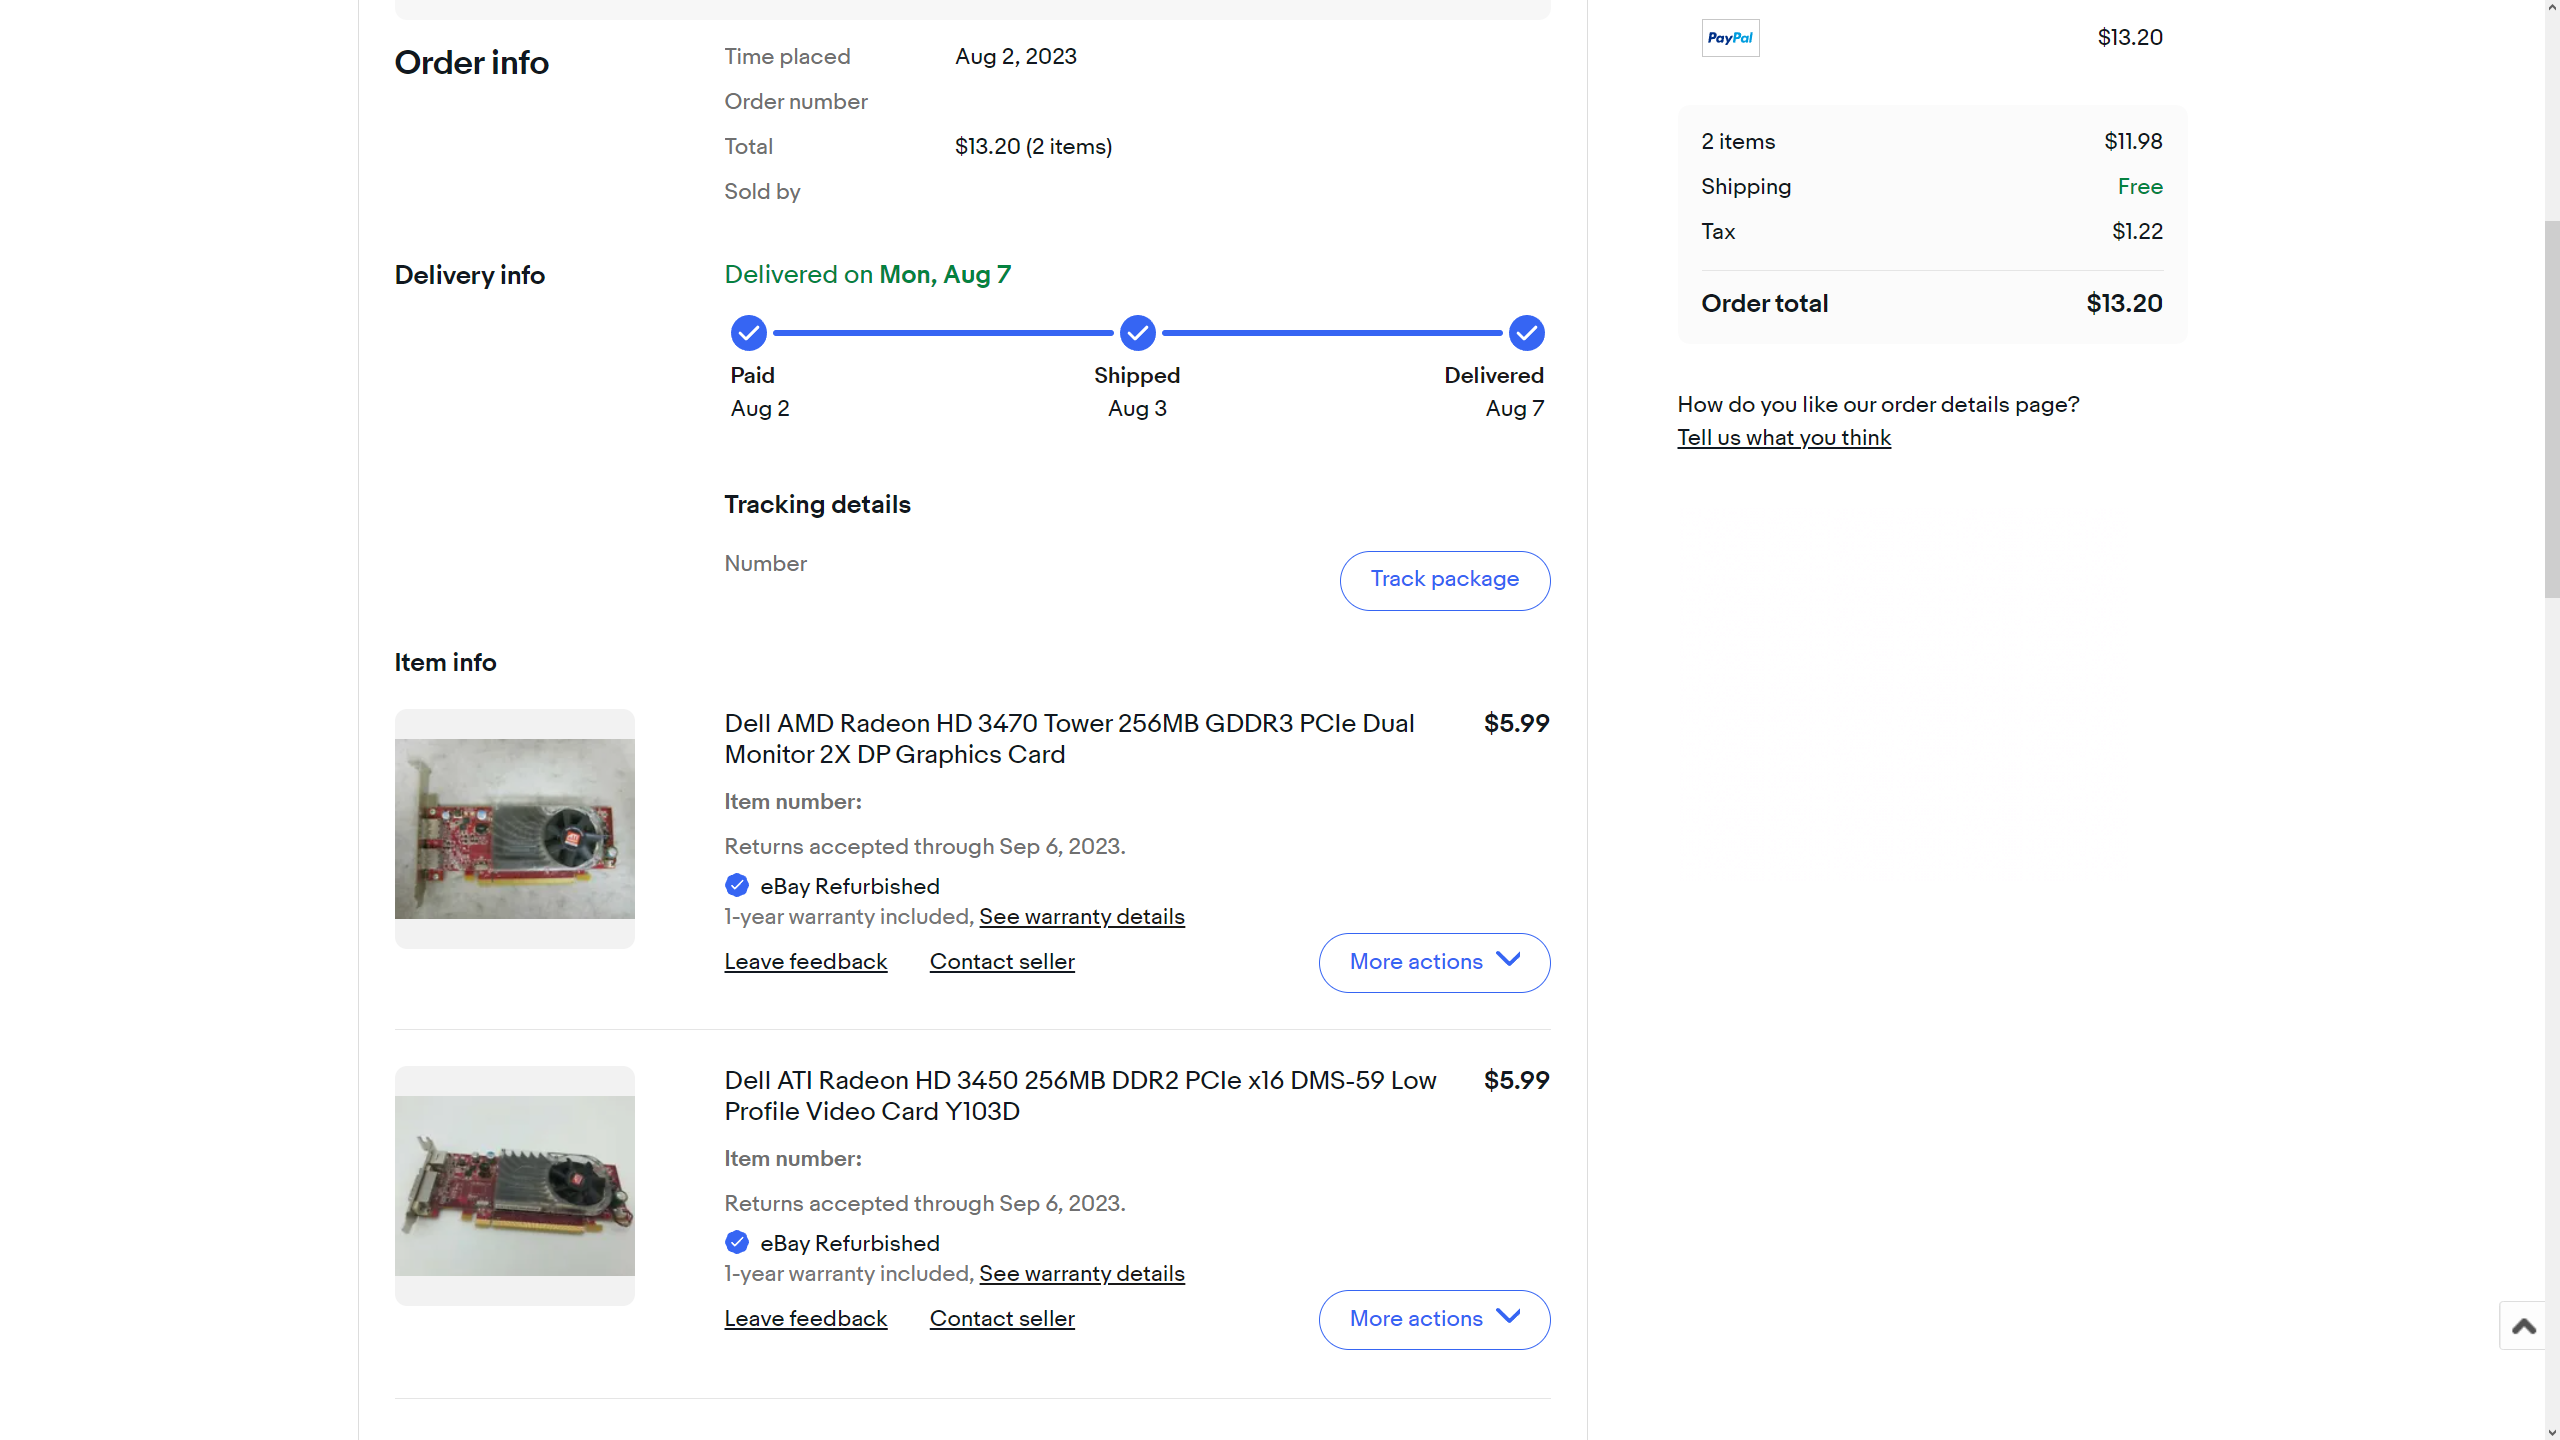
Task: Leave feedback for Radeon HD 3470 card
Action: (805, 962)
